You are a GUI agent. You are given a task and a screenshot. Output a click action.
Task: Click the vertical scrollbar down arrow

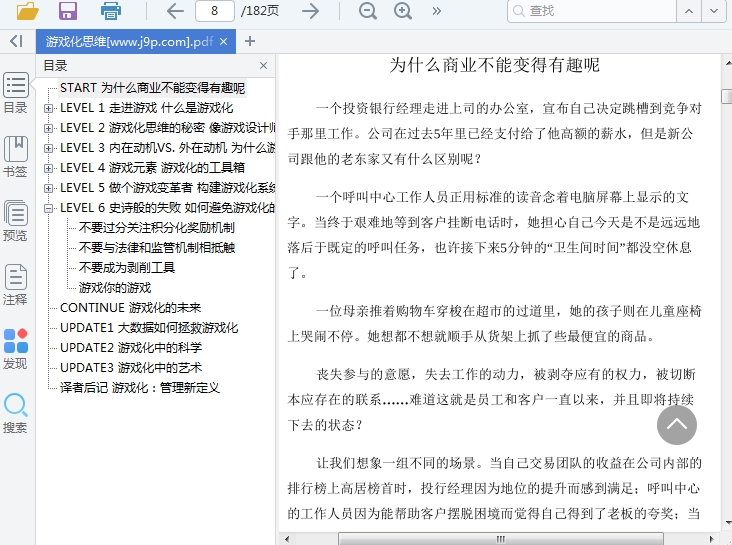coord(728,523)
